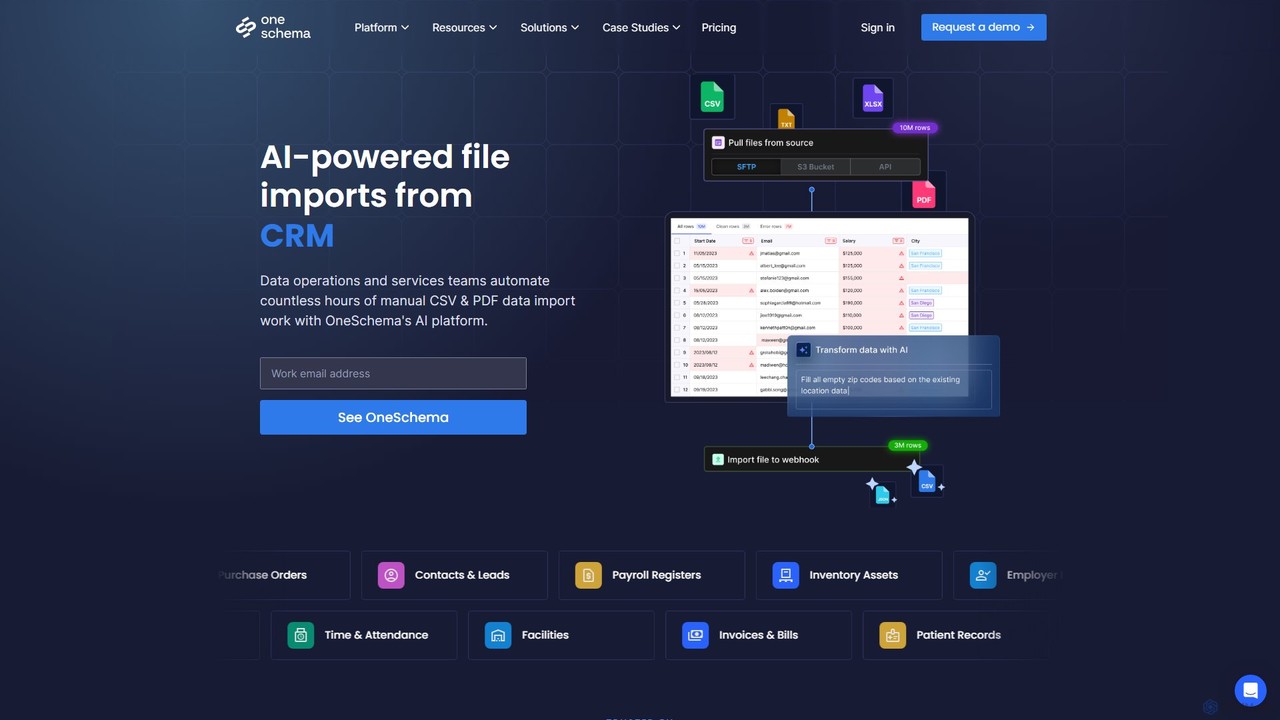This screenshot has height=720, width=1280.
Task: Click the orange TXT file icon
Action: coord(786,119)
